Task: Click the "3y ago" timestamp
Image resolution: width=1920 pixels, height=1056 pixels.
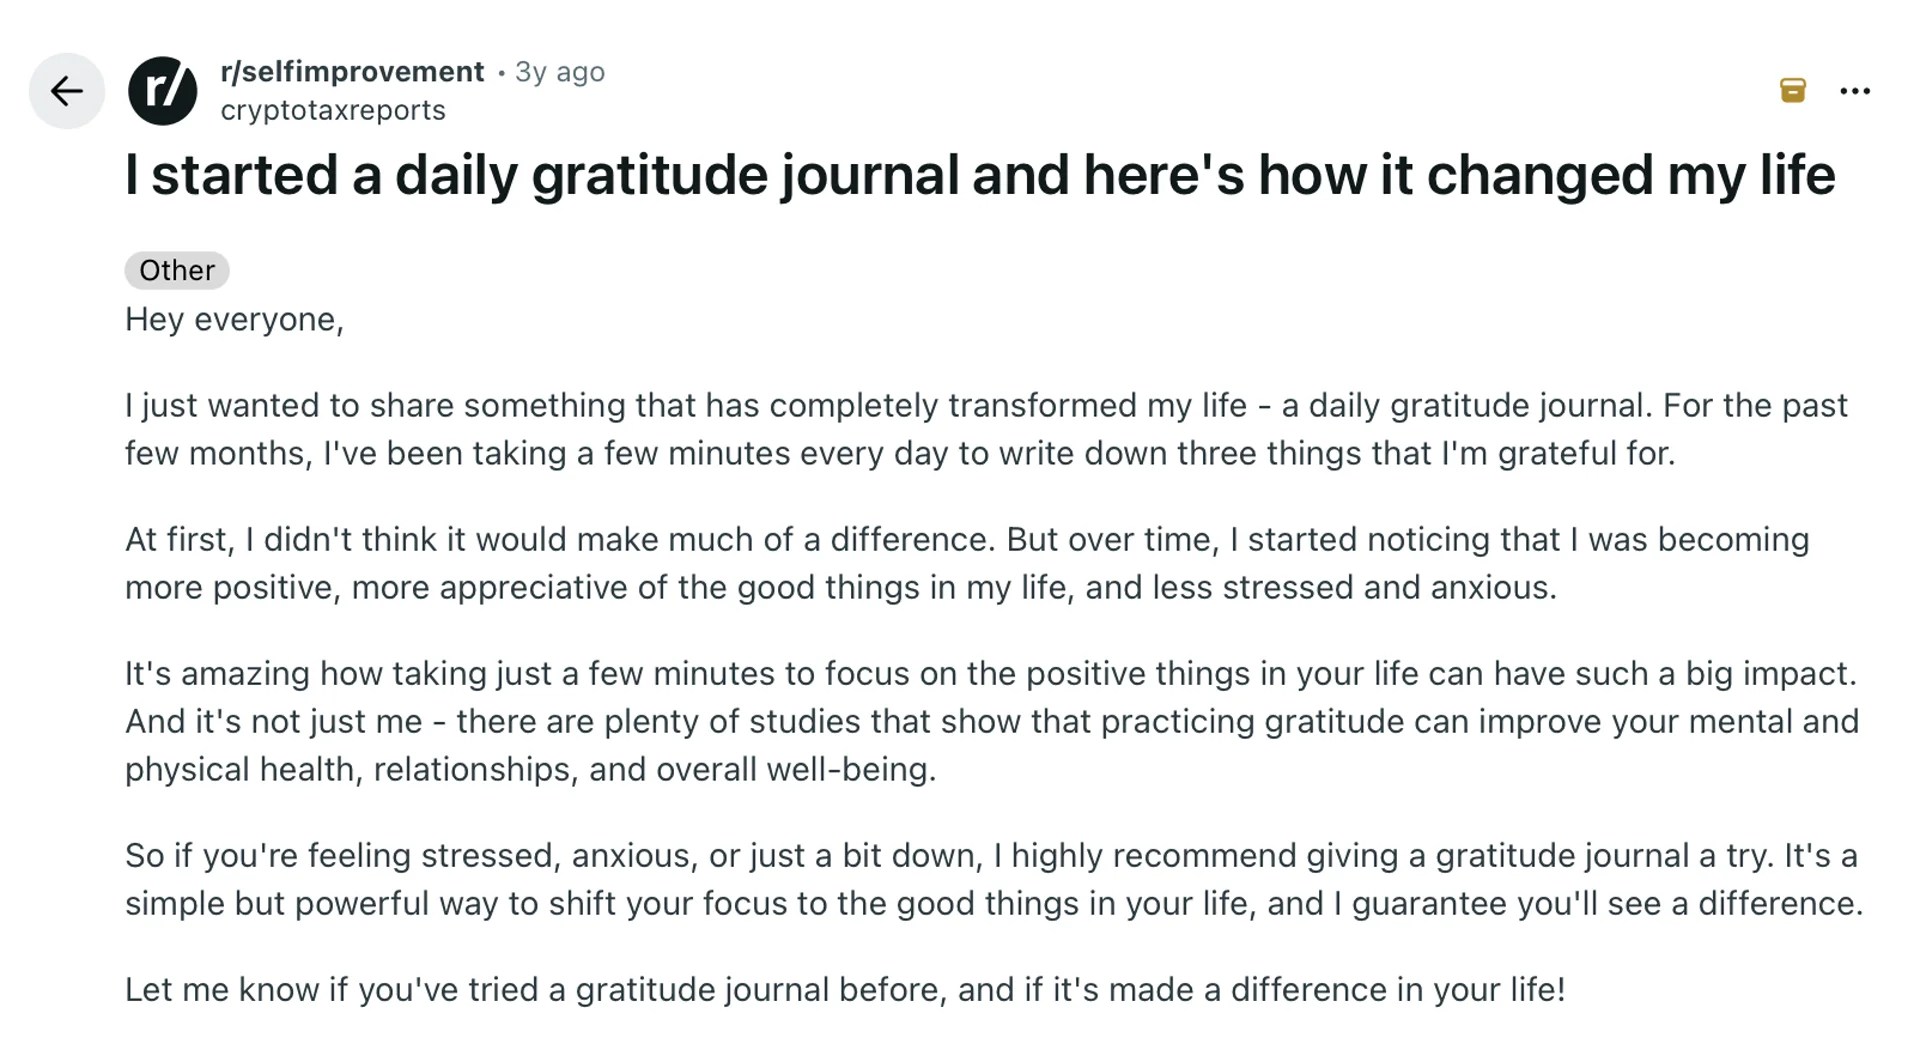Action: tap(560, 71)
